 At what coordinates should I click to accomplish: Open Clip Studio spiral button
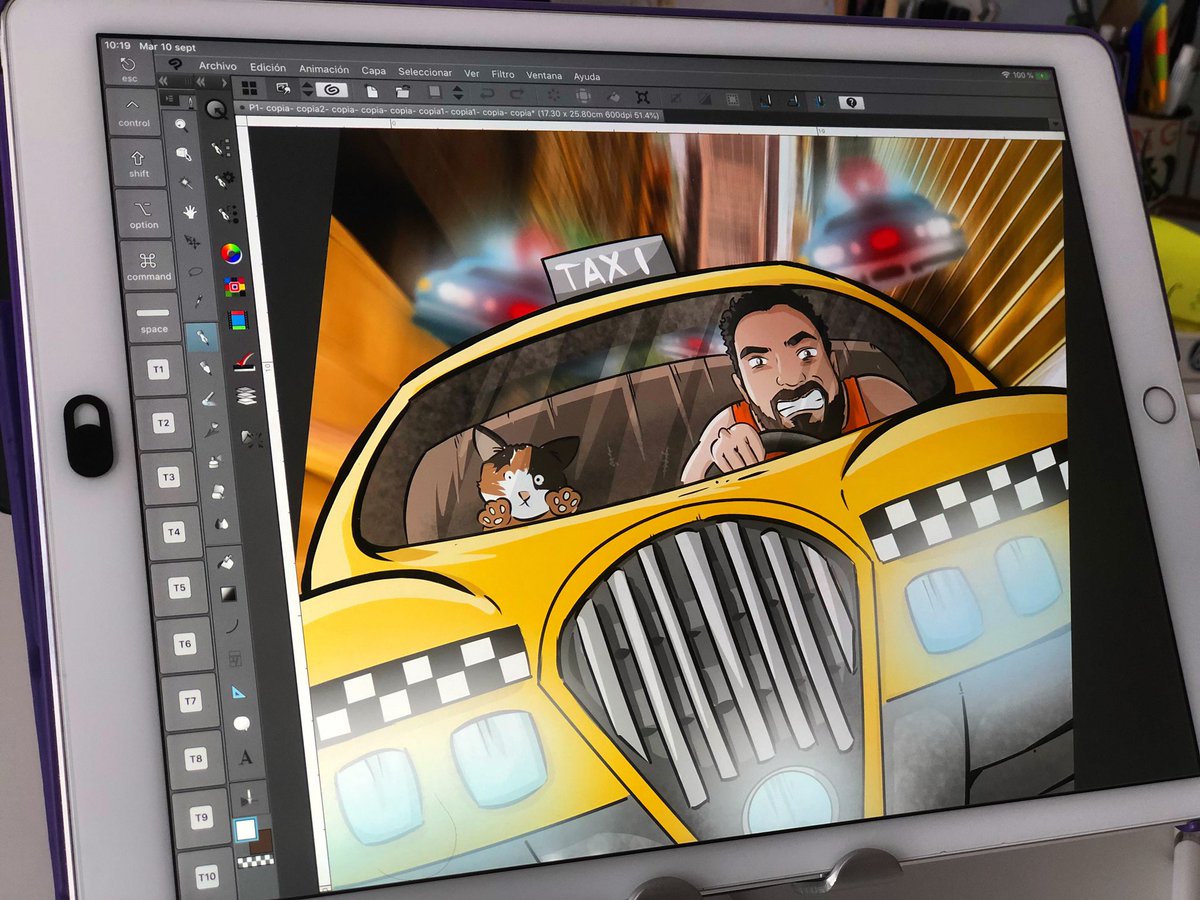coord(330,90)
